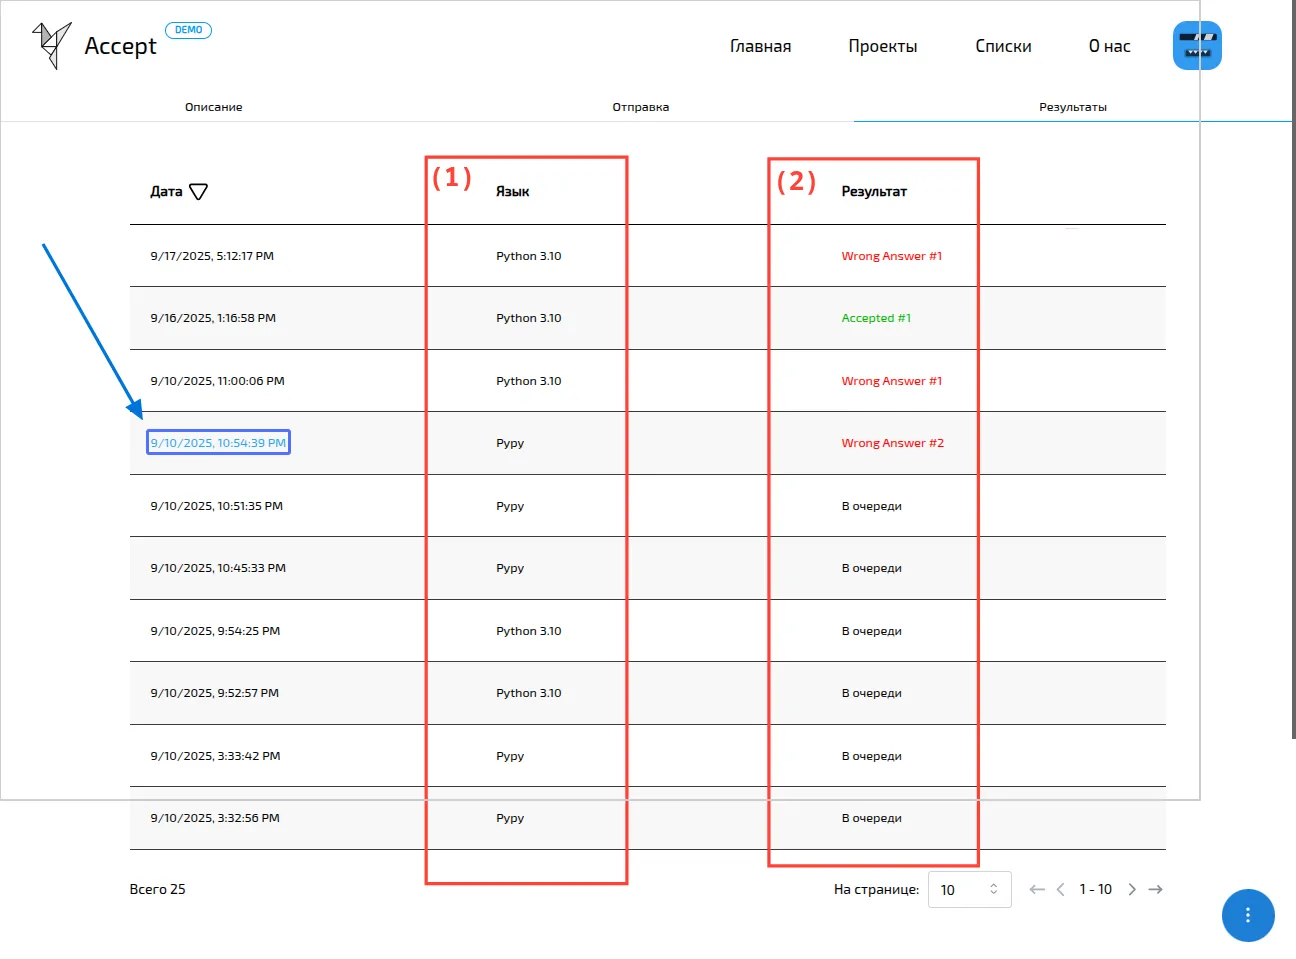The width and height of the screenshot is (1296, 959).
Task: Open submission dated 9/17/2025, 5:12:17 PM
Action: tap(212, 256)
